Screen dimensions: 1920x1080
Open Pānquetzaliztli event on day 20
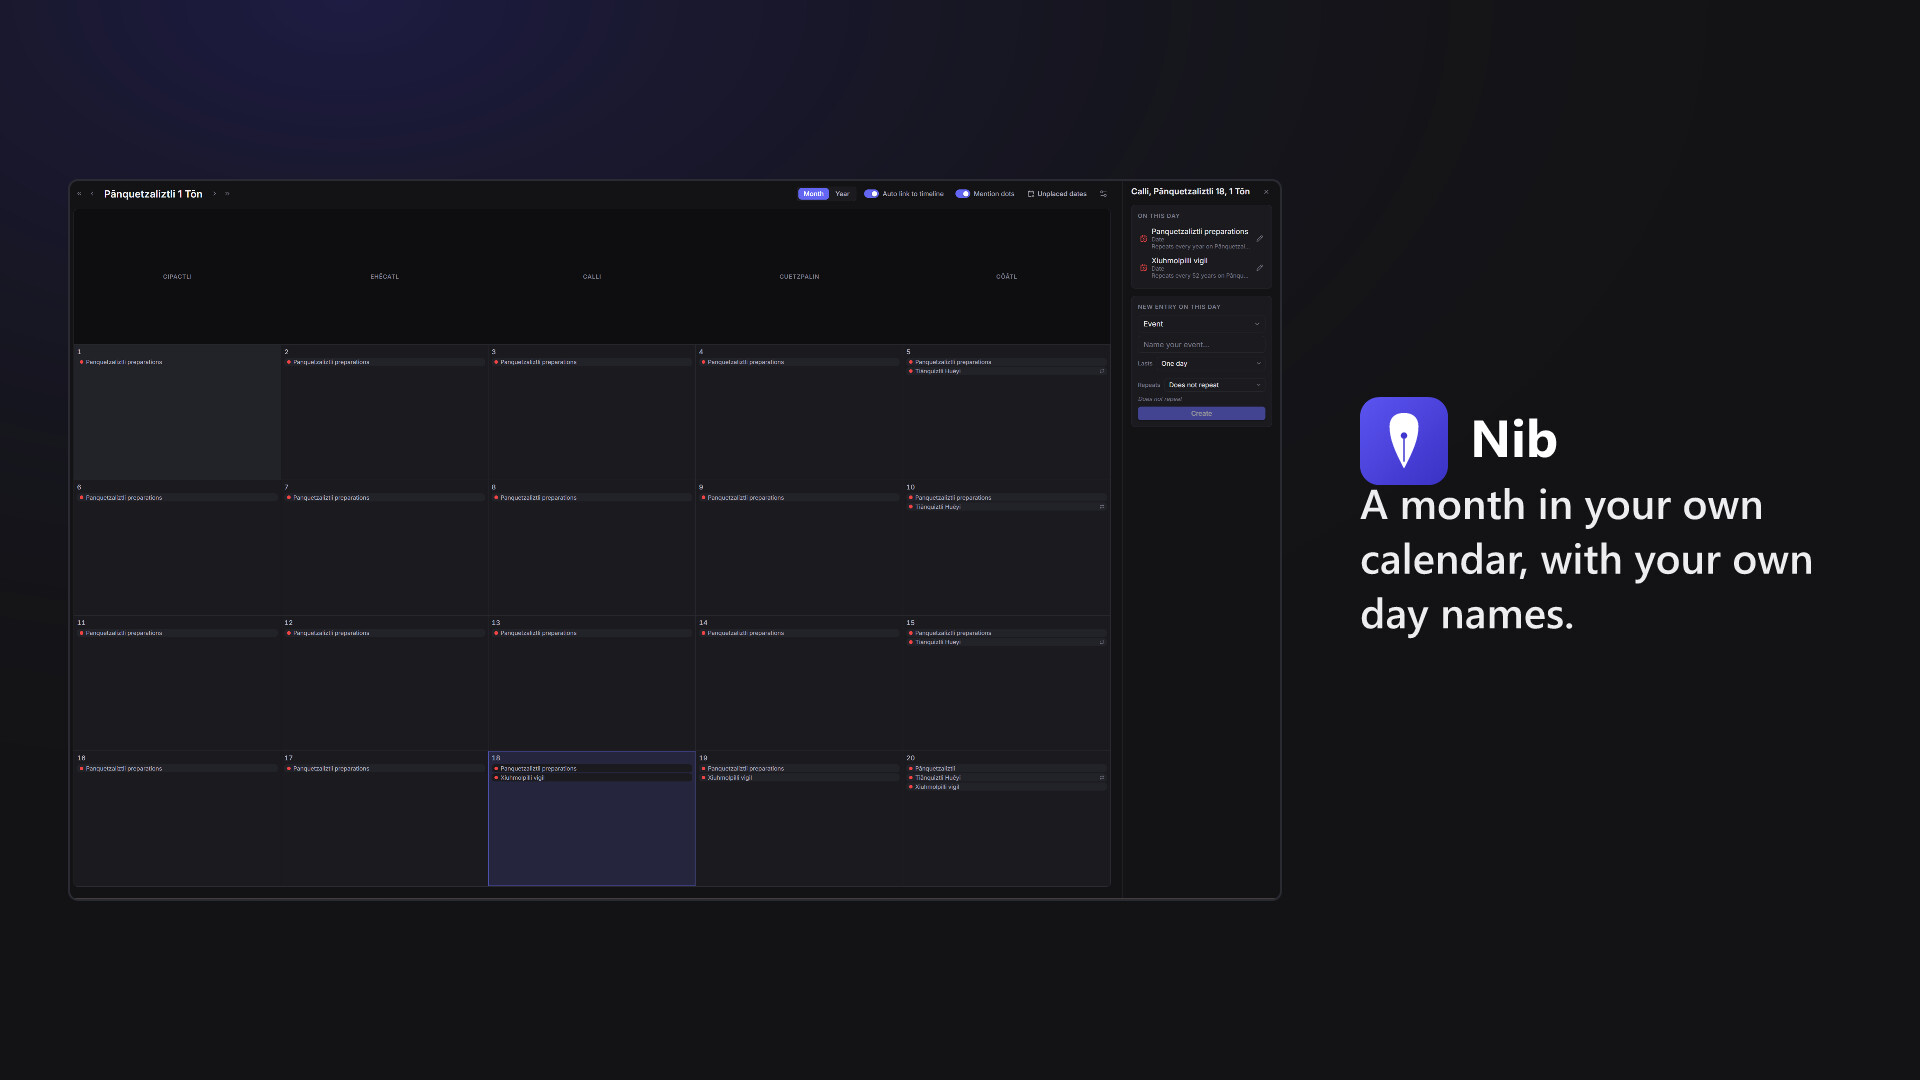pos(1006,768)
